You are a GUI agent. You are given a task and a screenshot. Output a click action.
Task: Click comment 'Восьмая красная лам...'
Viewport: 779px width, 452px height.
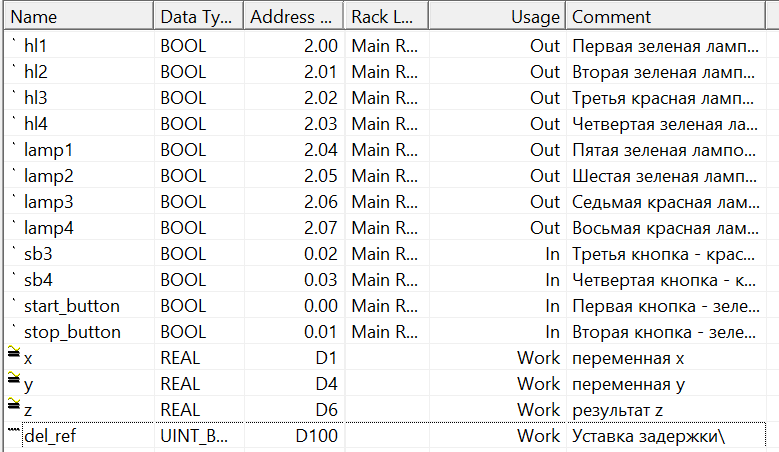coord(665,228)
